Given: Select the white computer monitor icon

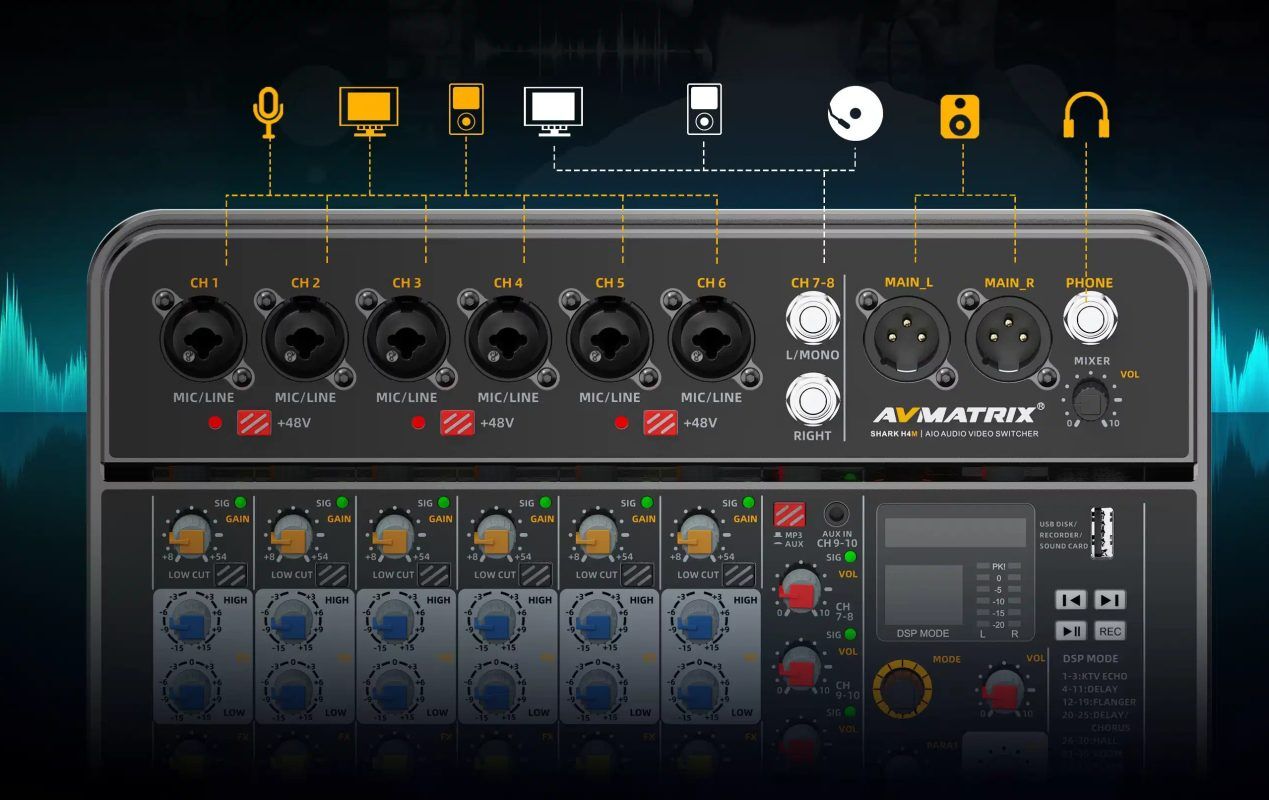Looking at the screenshot, I should 553,108.
